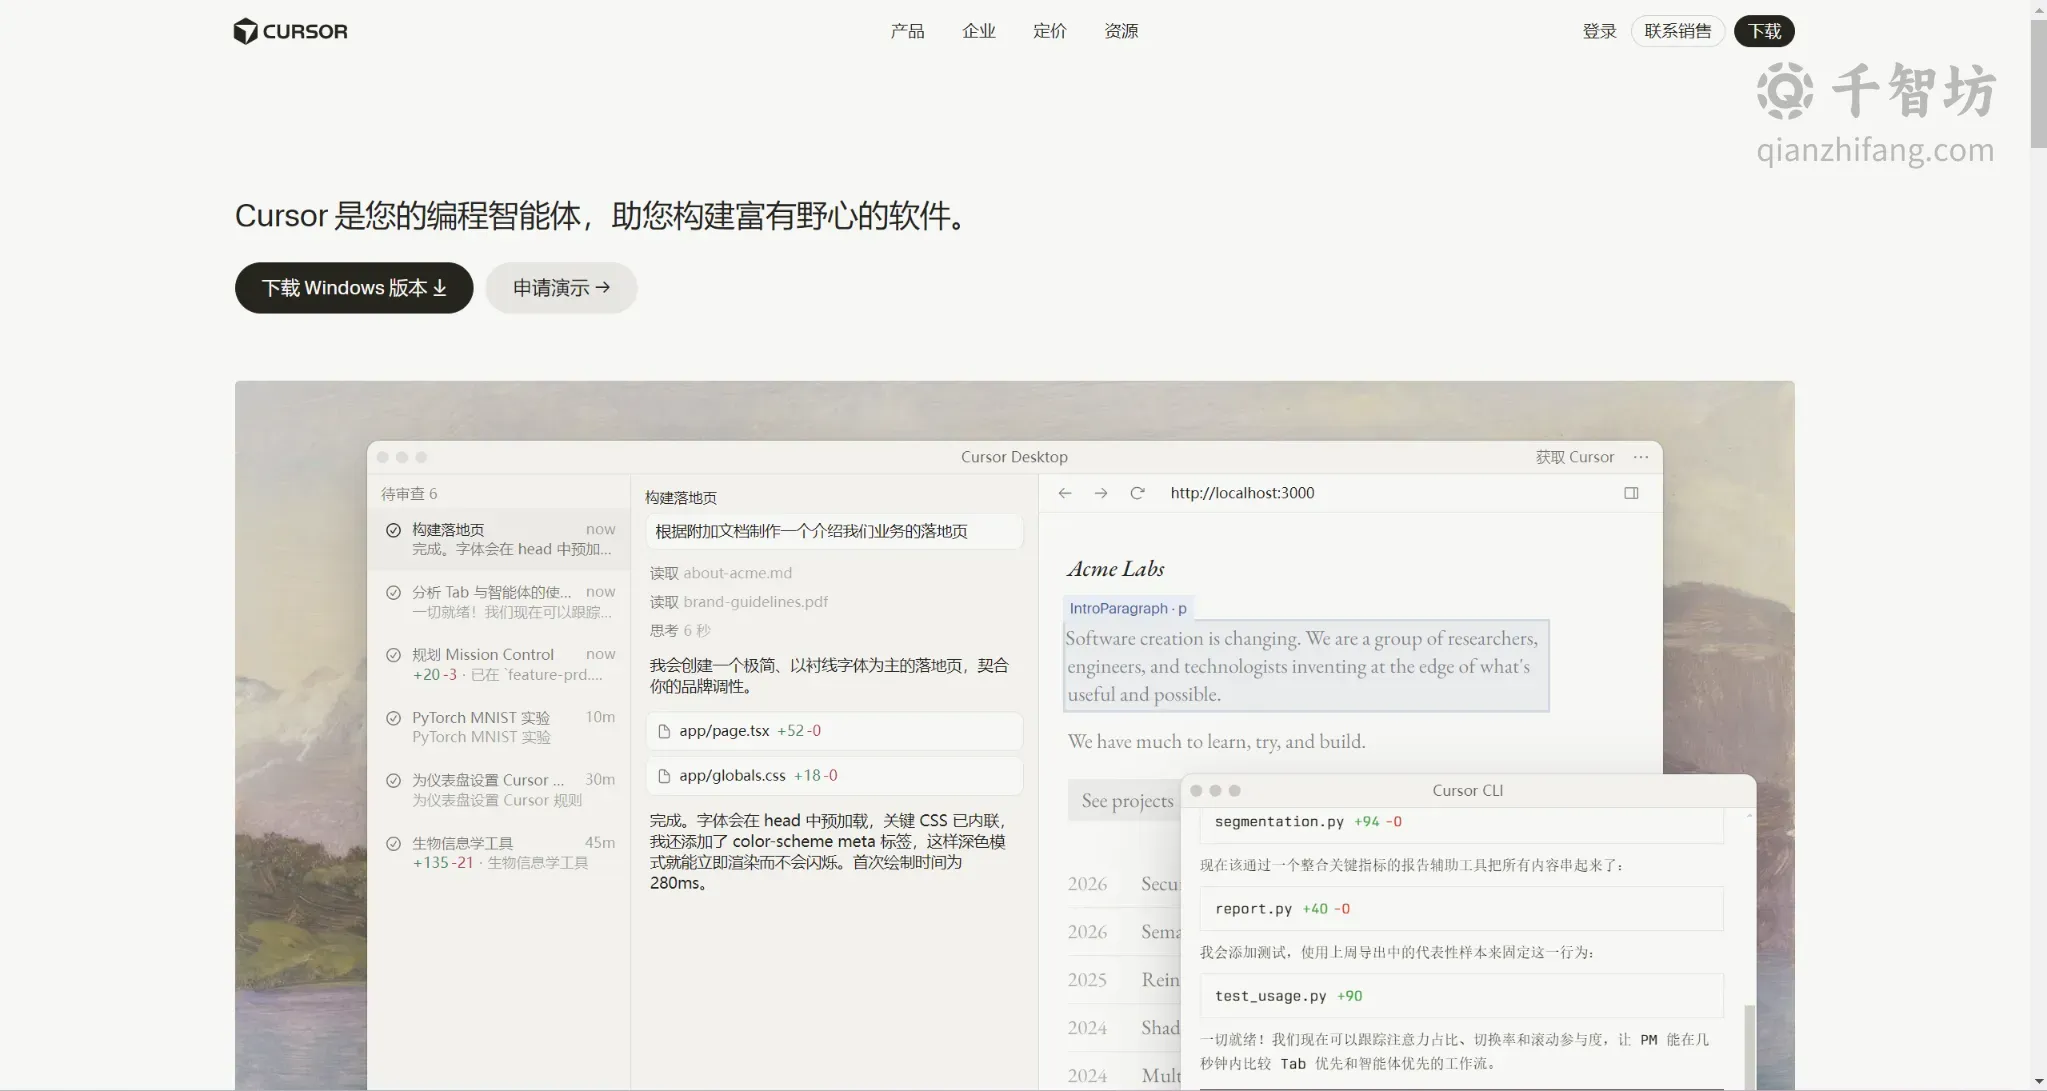The image size is (2047, 1091).
Task: Select 分析 Tab 与智能体 task row
Action: (x=499, y=602)
